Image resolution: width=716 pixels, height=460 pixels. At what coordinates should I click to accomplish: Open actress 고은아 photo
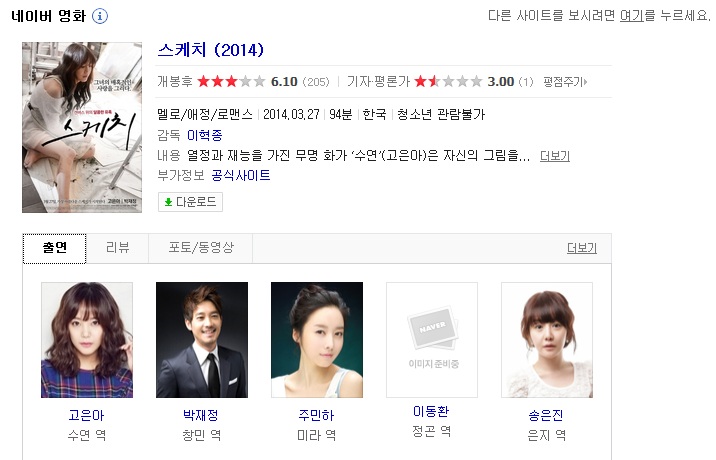tap(87, 340)
